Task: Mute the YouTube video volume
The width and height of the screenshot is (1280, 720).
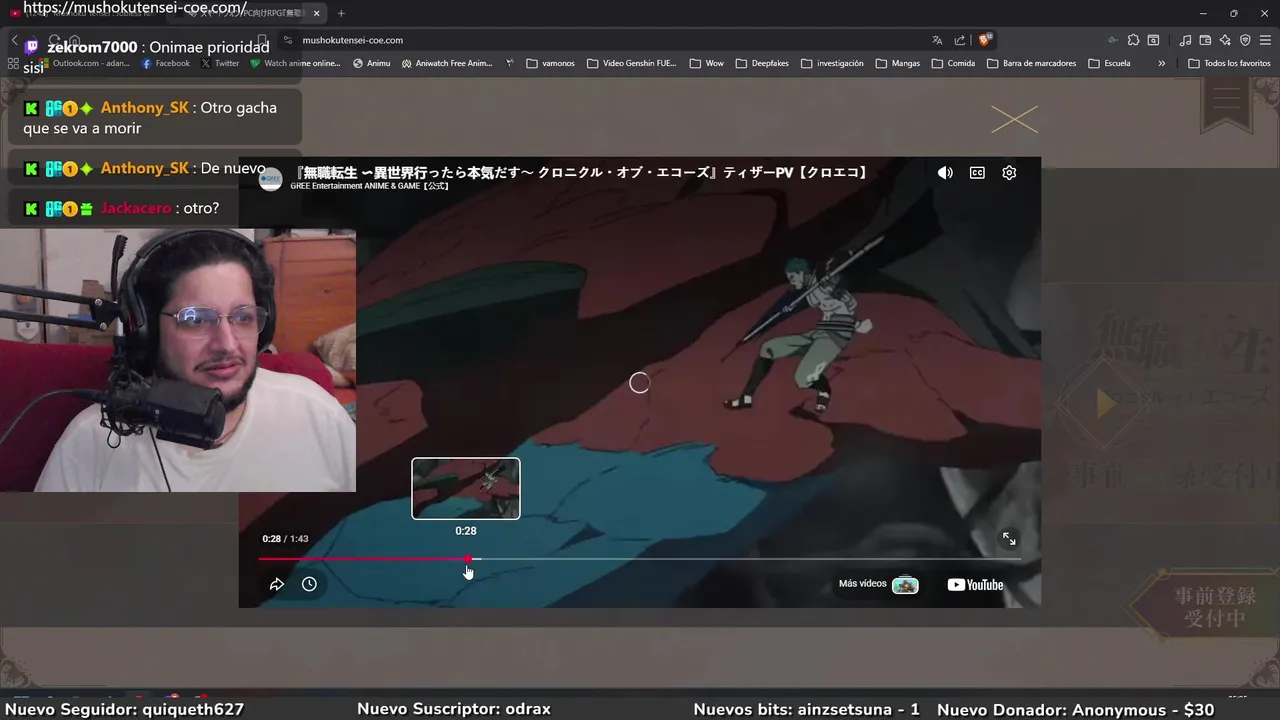Action: point(945,172)
